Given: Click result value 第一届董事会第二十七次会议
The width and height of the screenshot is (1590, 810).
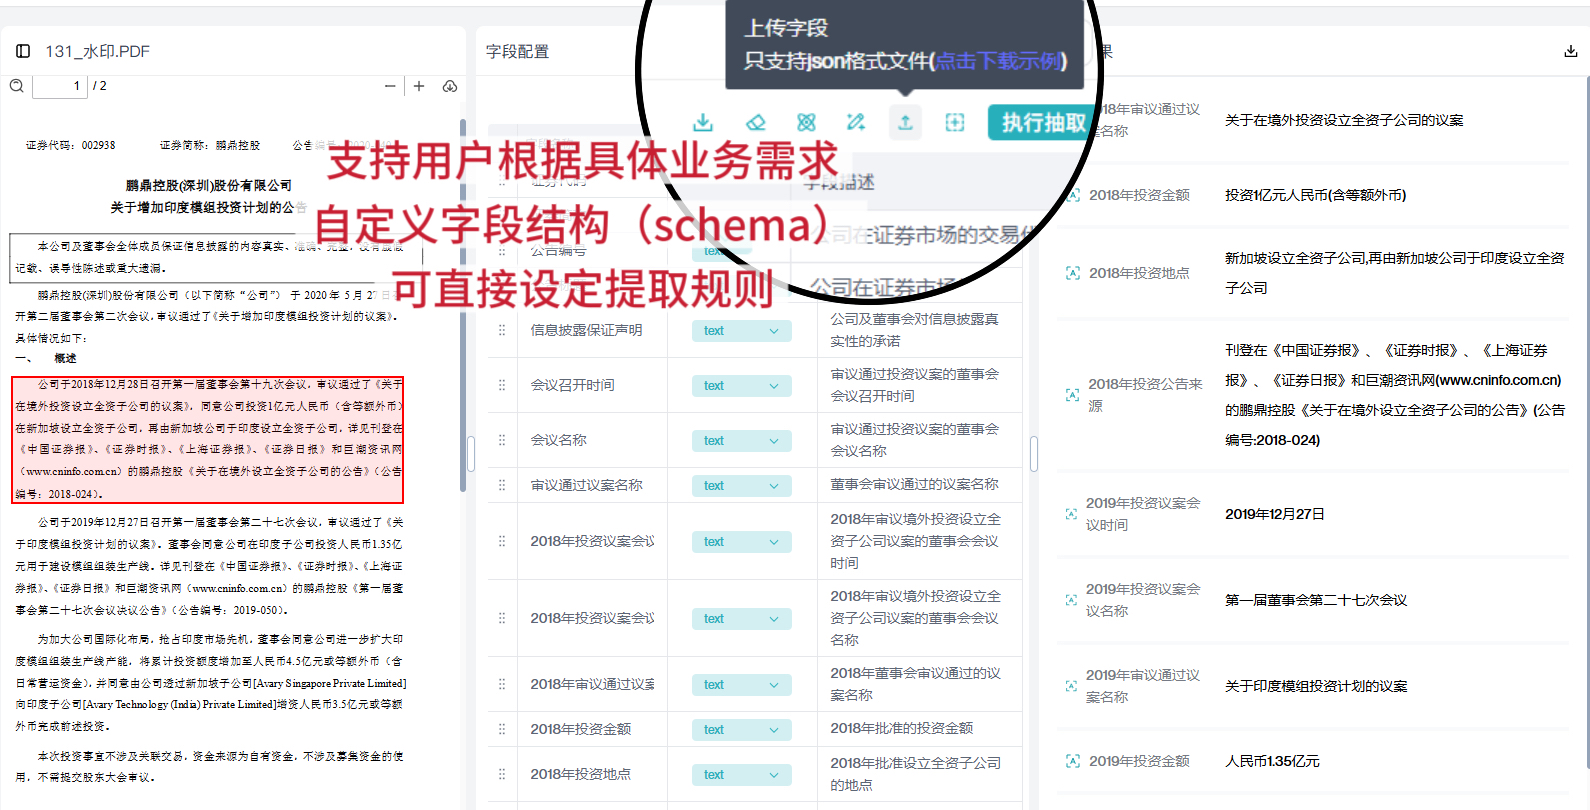Looking at the screenshot, I should coord(1316,600).
